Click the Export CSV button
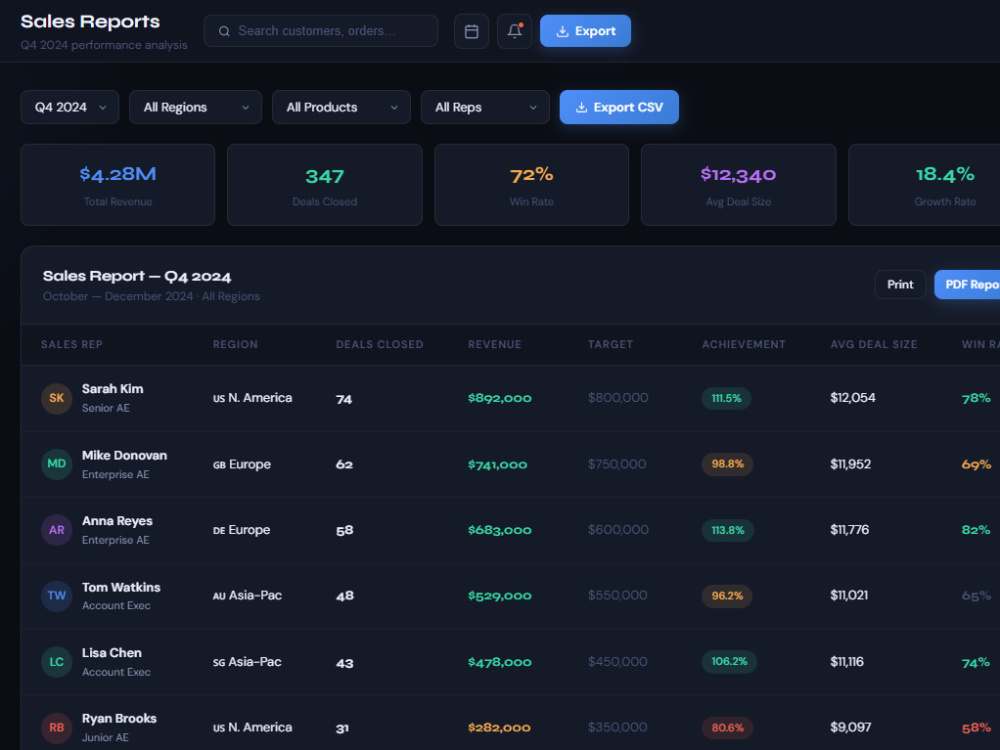 tap(619, 107)
